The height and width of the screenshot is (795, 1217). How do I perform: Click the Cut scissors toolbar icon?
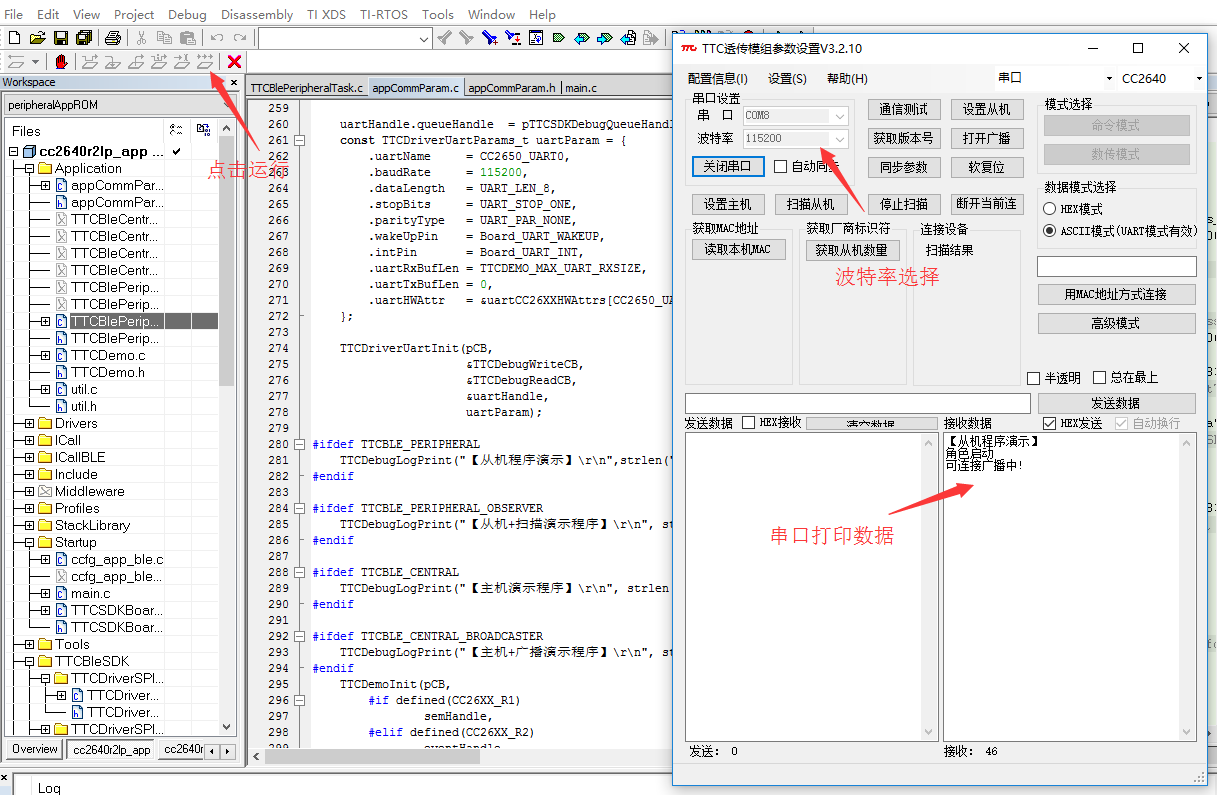click(x=141, y=38)
